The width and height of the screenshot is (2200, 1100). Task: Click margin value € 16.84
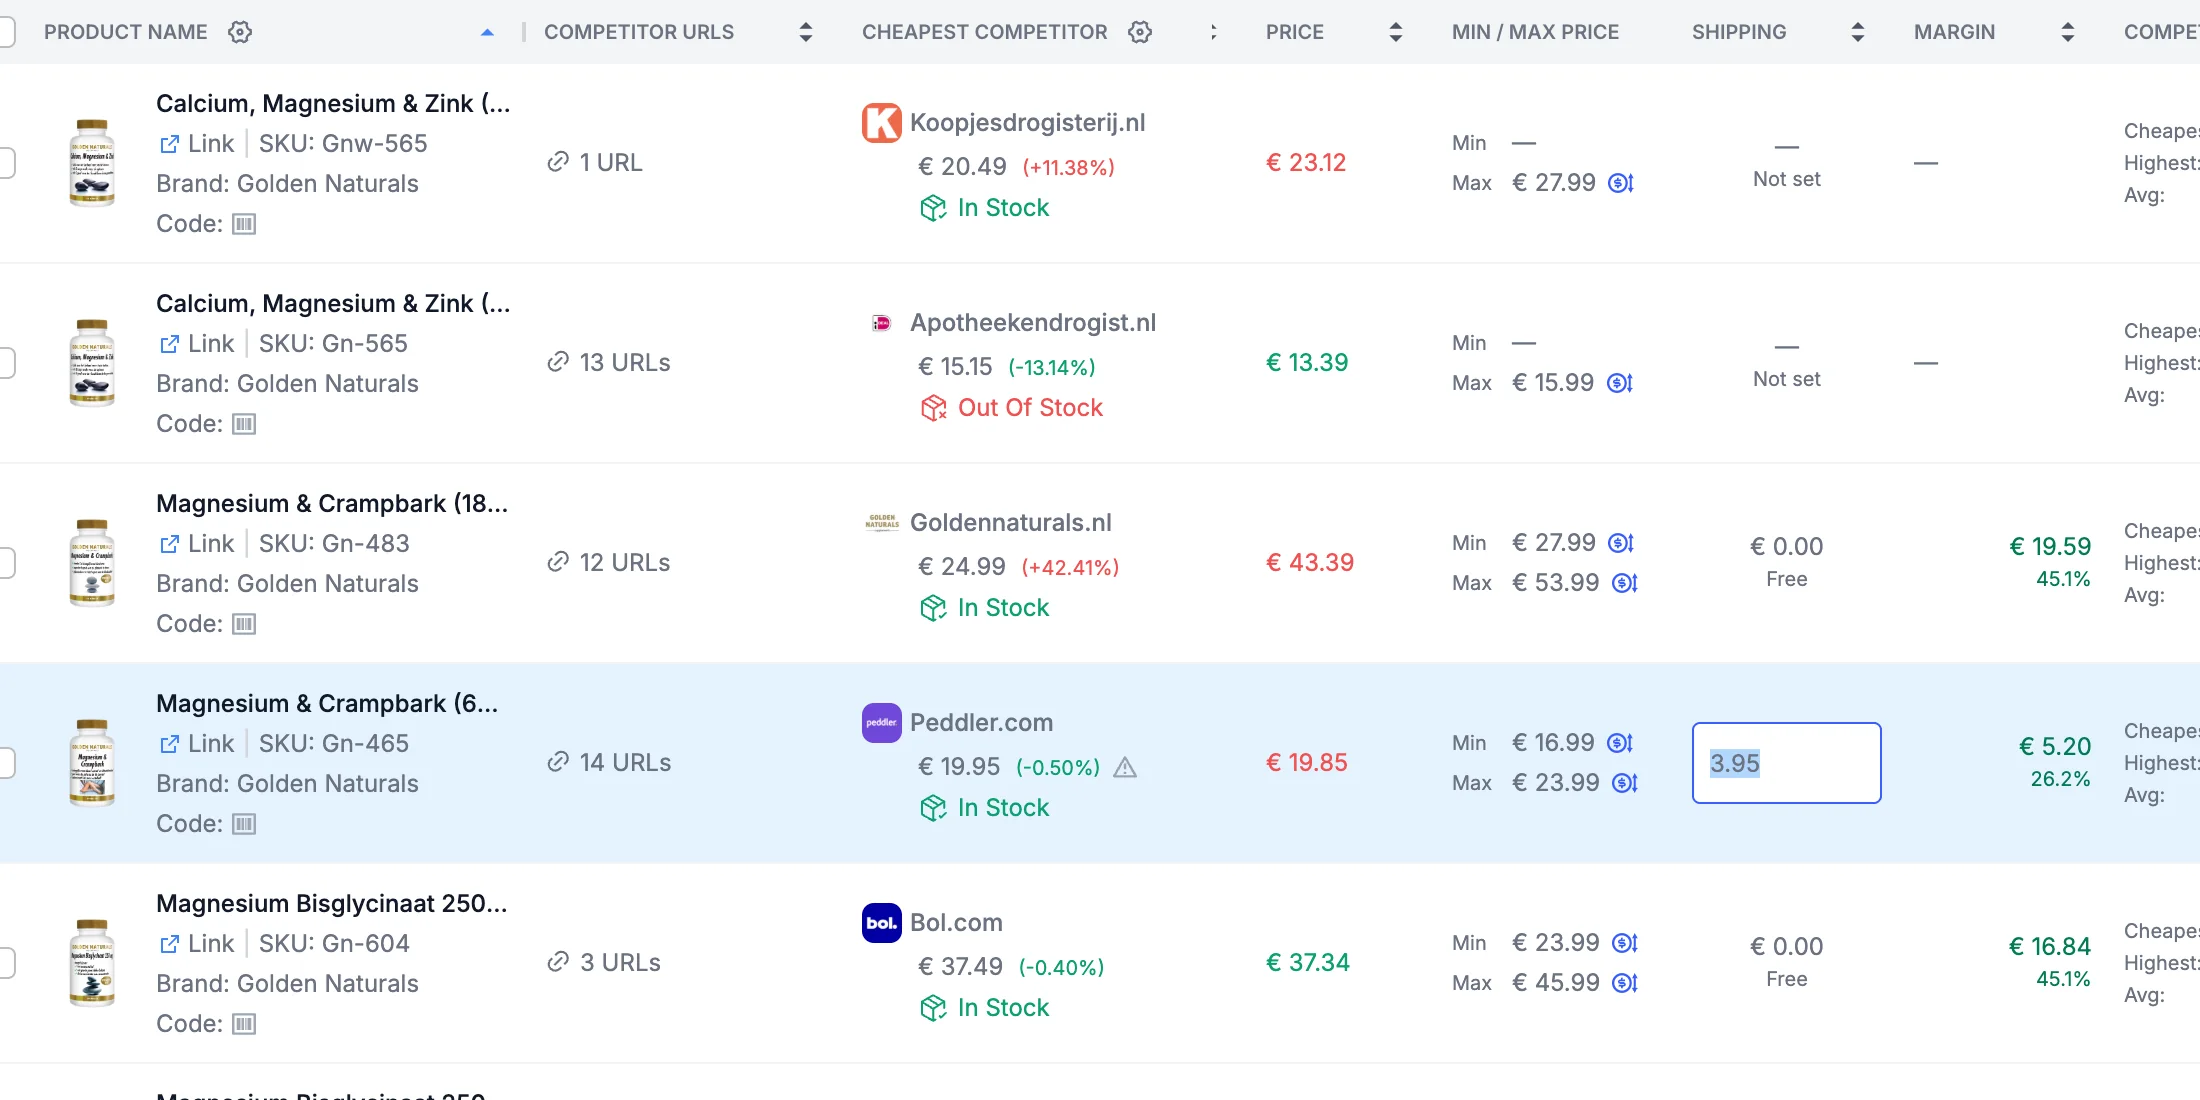click(x=2050, y=946)
